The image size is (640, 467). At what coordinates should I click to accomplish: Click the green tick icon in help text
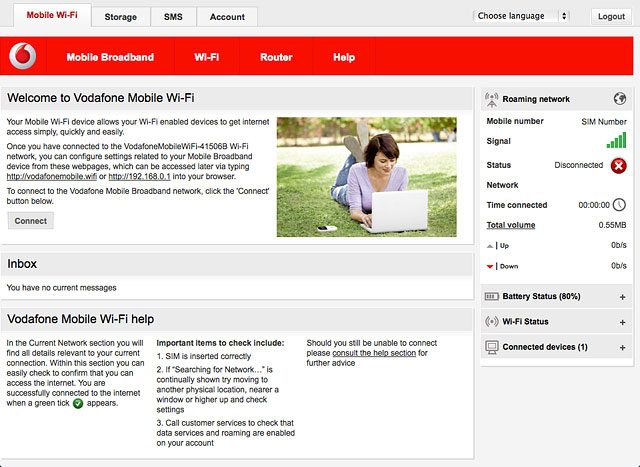(x=78, y=404)
